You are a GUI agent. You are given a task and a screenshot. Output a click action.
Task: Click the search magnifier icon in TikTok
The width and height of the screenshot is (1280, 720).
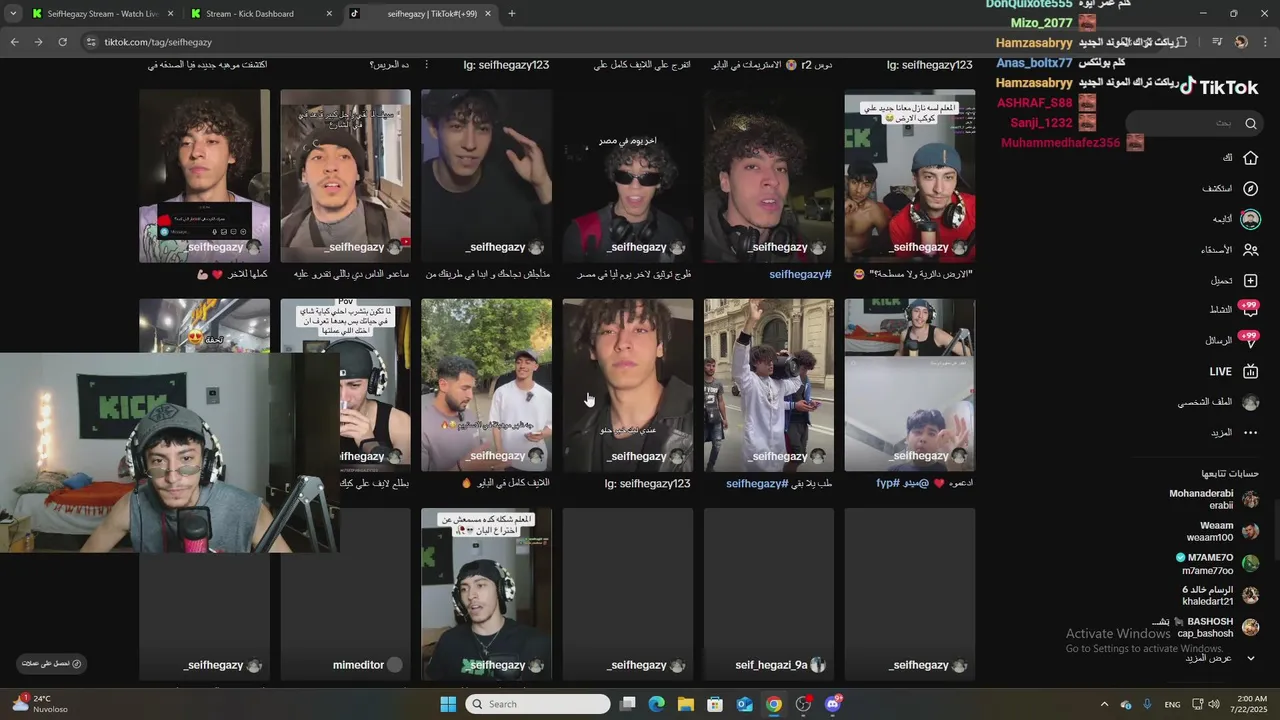(1250, 124)
